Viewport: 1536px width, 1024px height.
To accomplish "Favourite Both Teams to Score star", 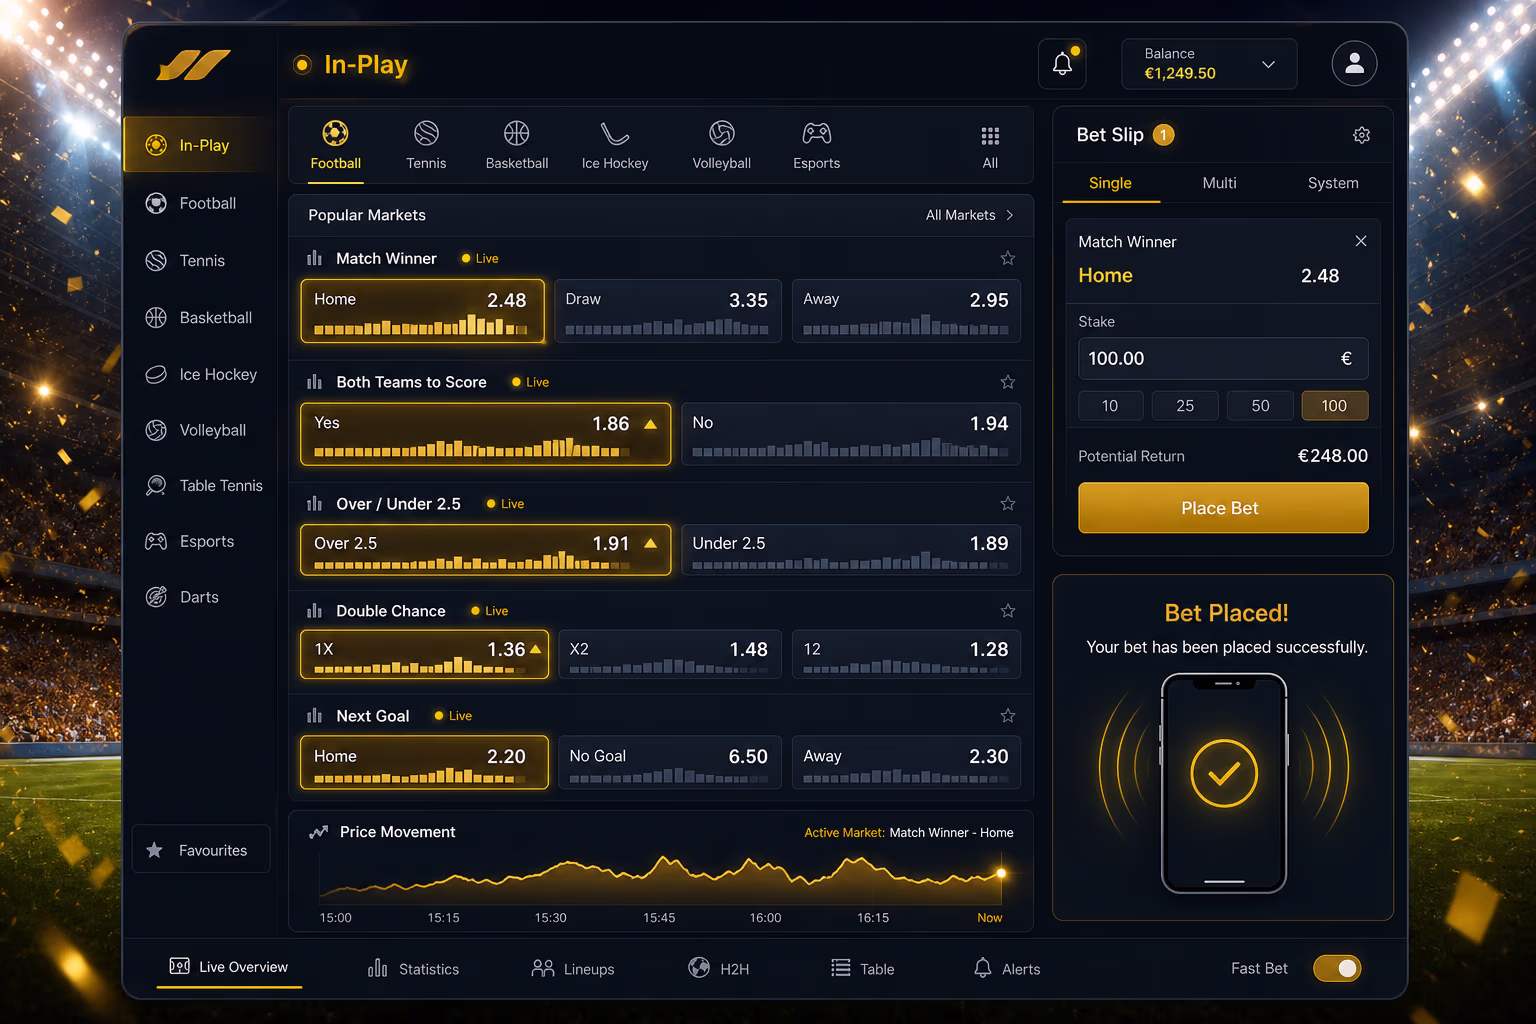I will (x=1007, y=382).
